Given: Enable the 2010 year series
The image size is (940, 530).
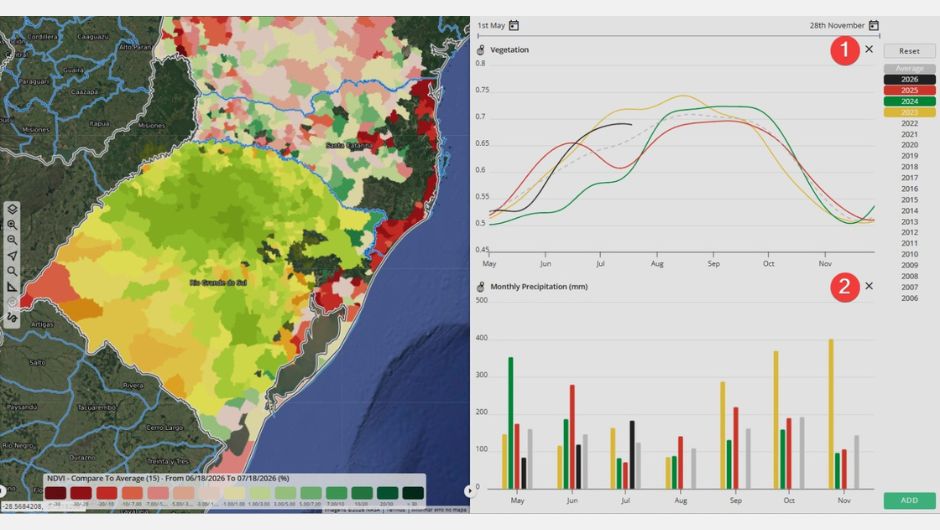Looking at the screenshot, I should click(x=909, y=254).
